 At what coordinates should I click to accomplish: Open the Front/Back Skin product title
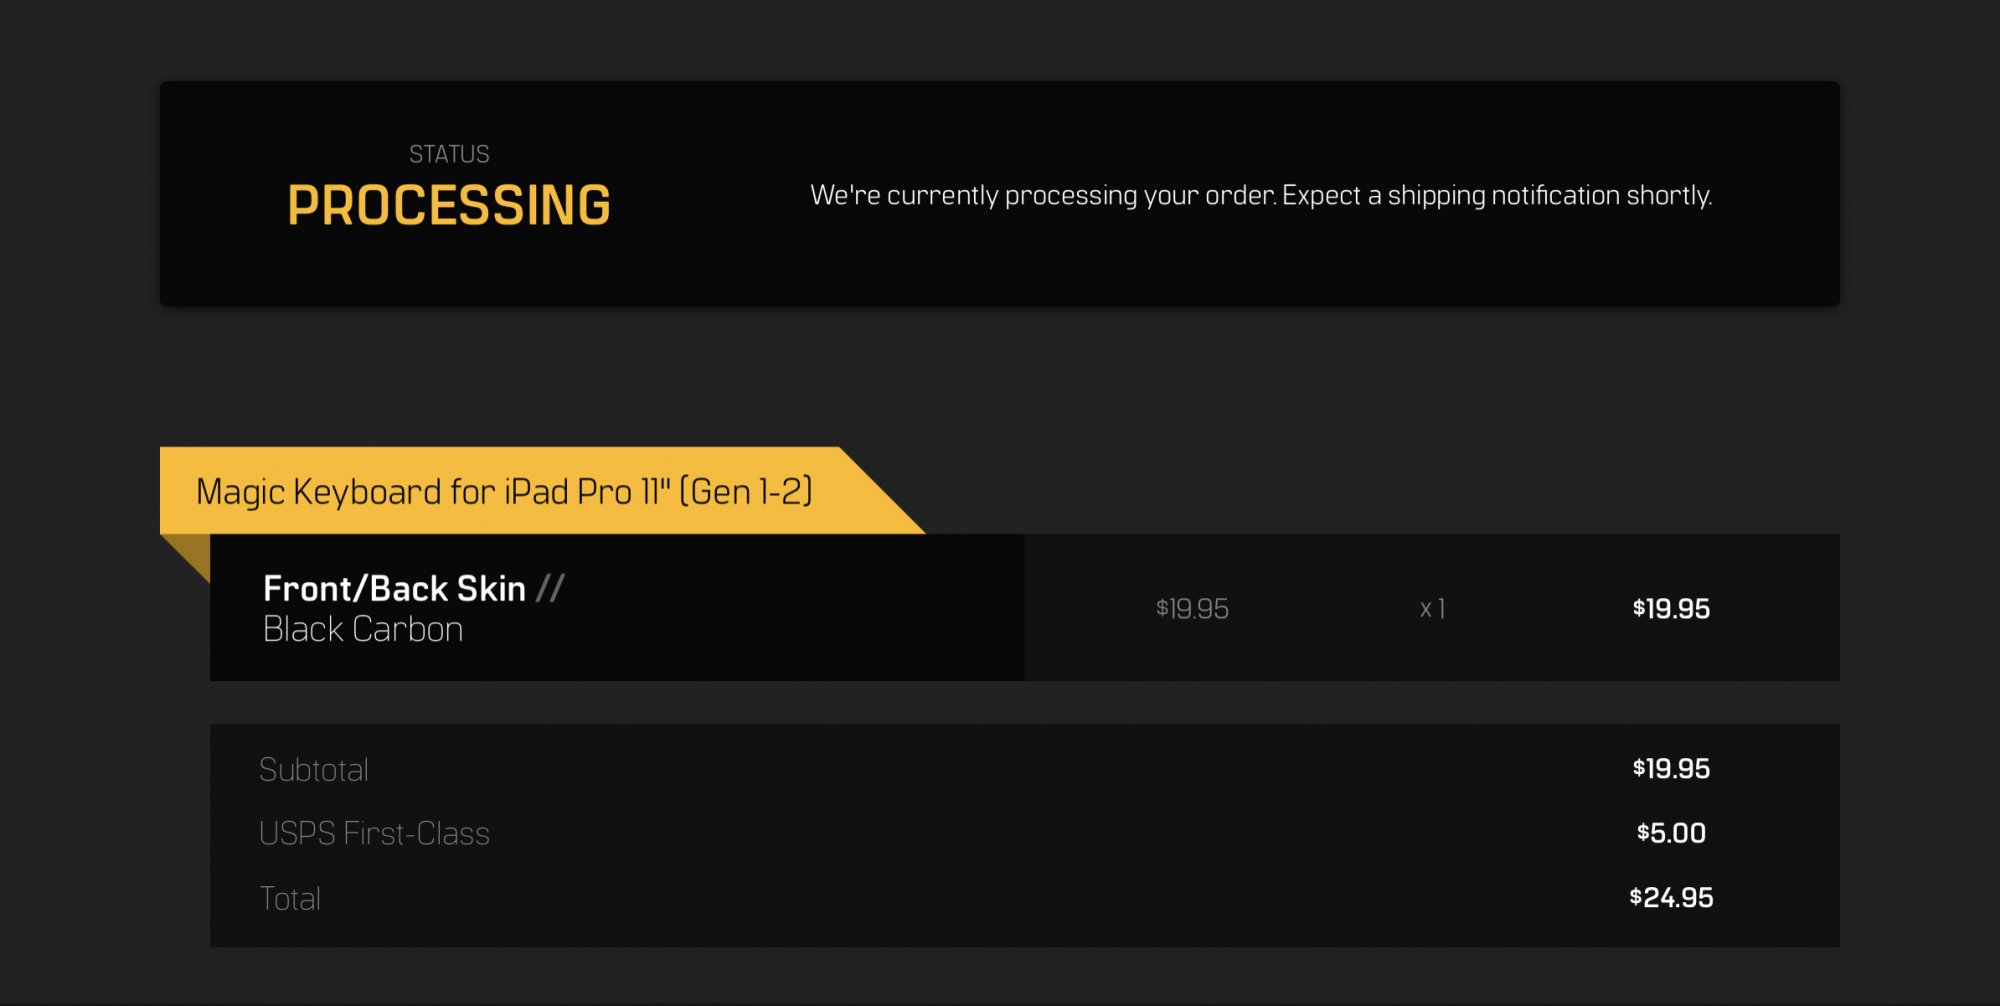(x=394, y=588)
